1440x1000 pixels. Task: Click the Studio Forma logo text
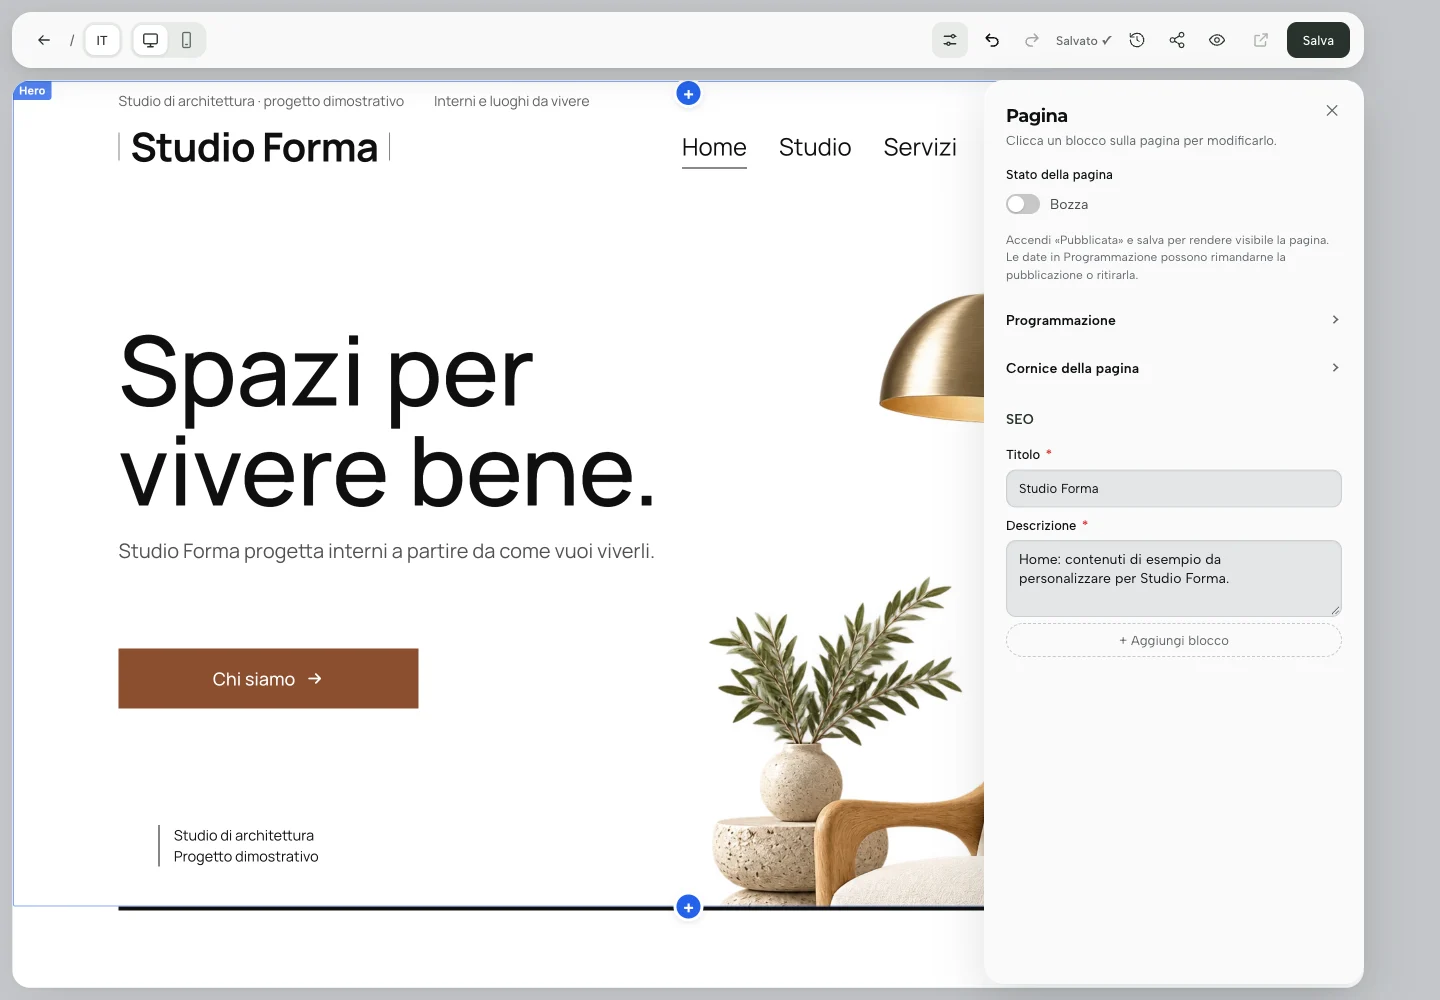tap(254, 148)
